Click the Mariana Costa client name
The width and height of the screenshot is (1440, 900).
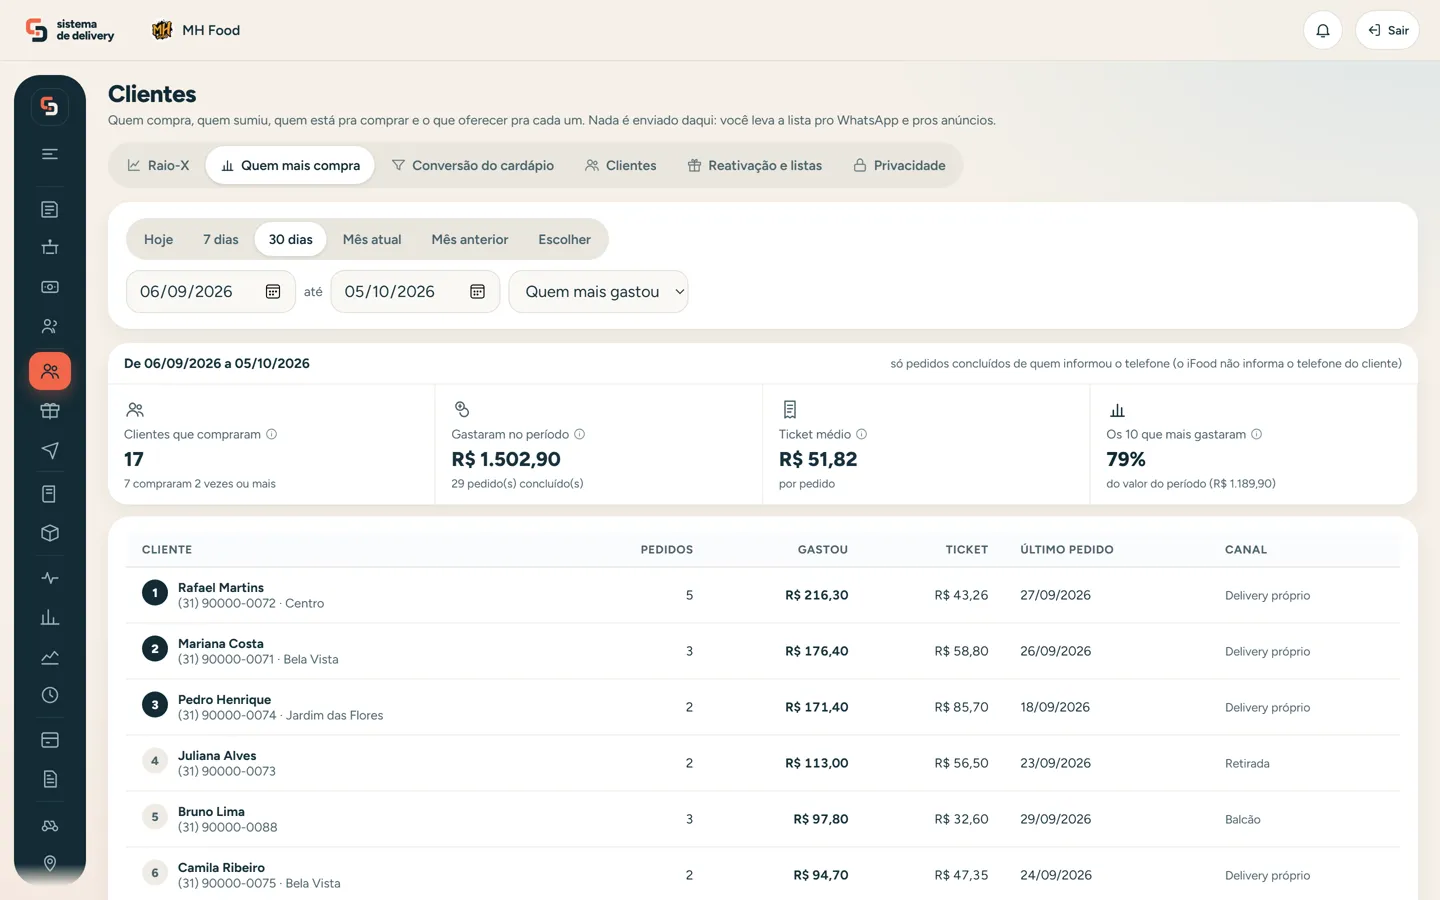(x=221, y=643)
